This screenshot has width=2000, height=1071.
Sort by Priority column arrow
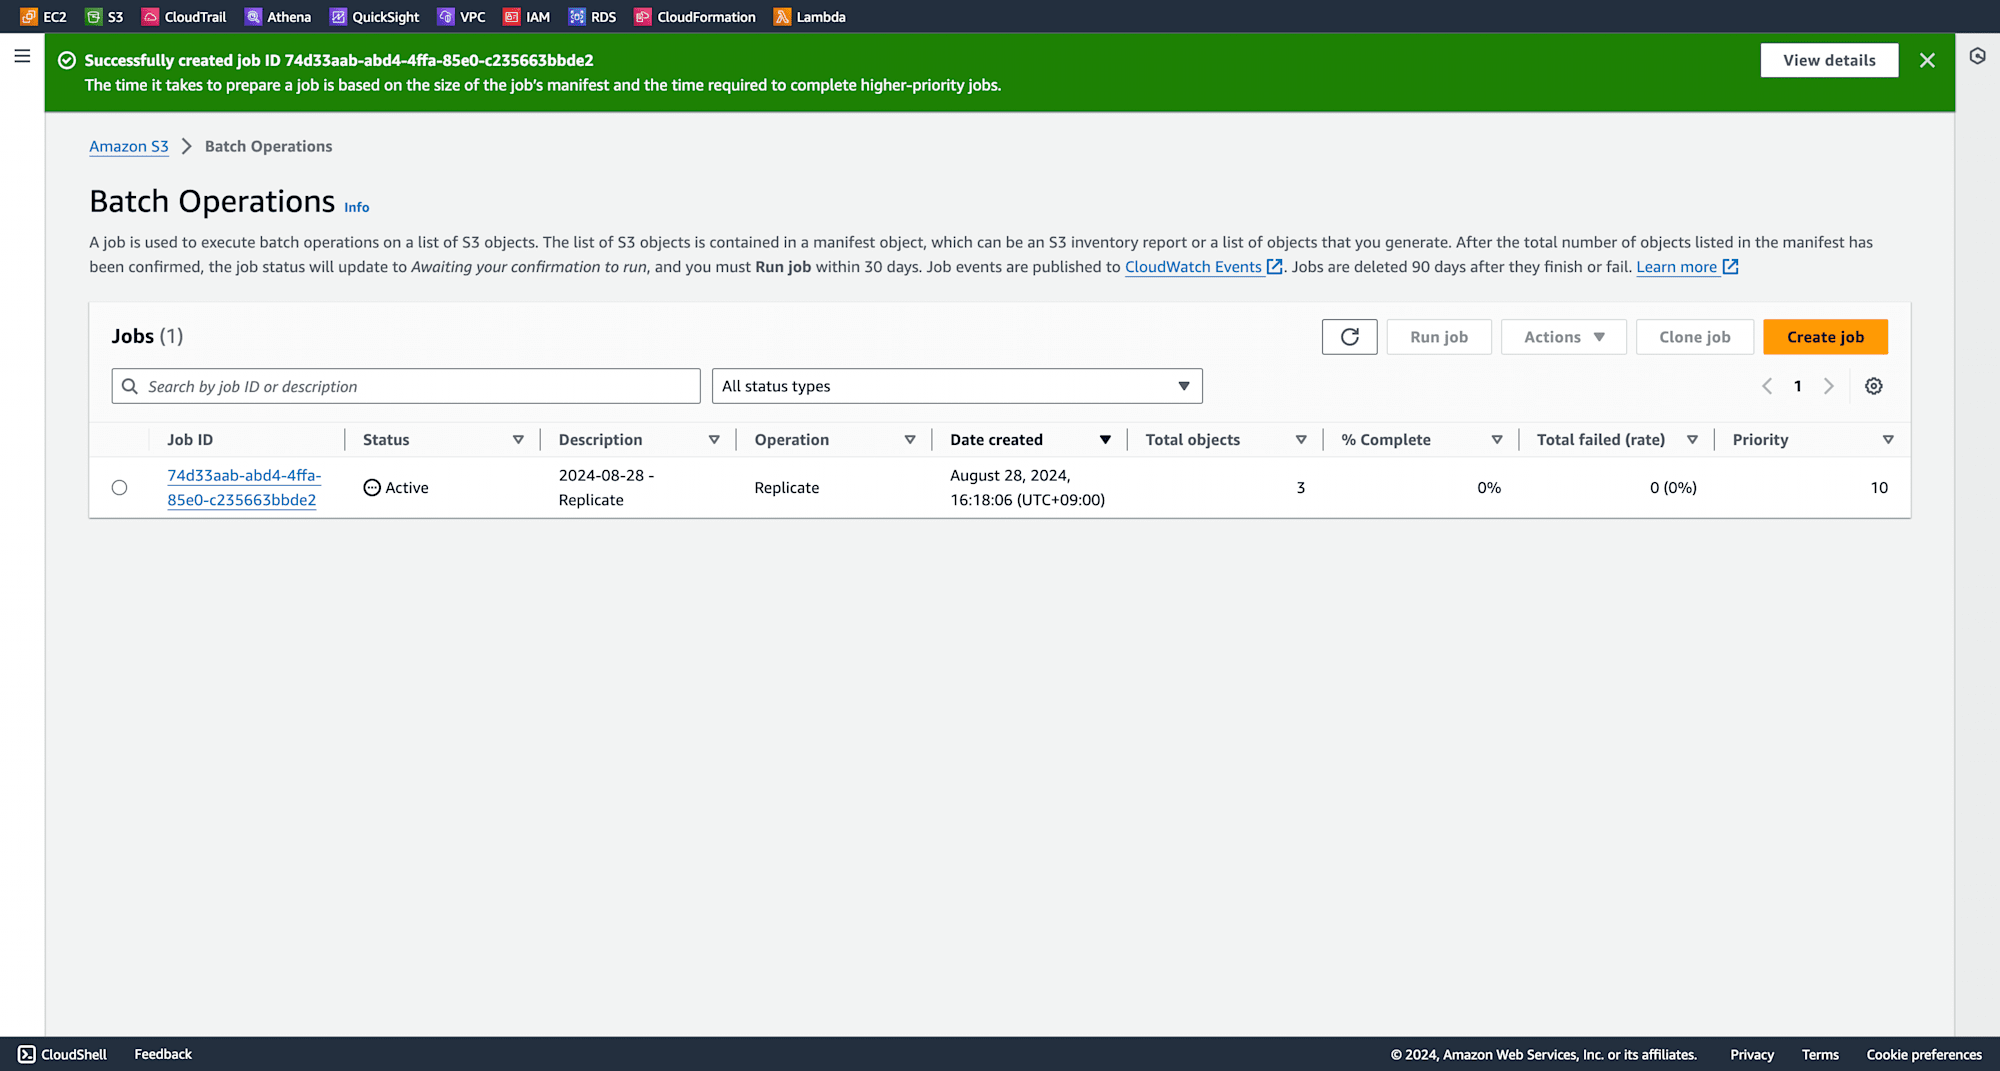tap(1888, 440)
